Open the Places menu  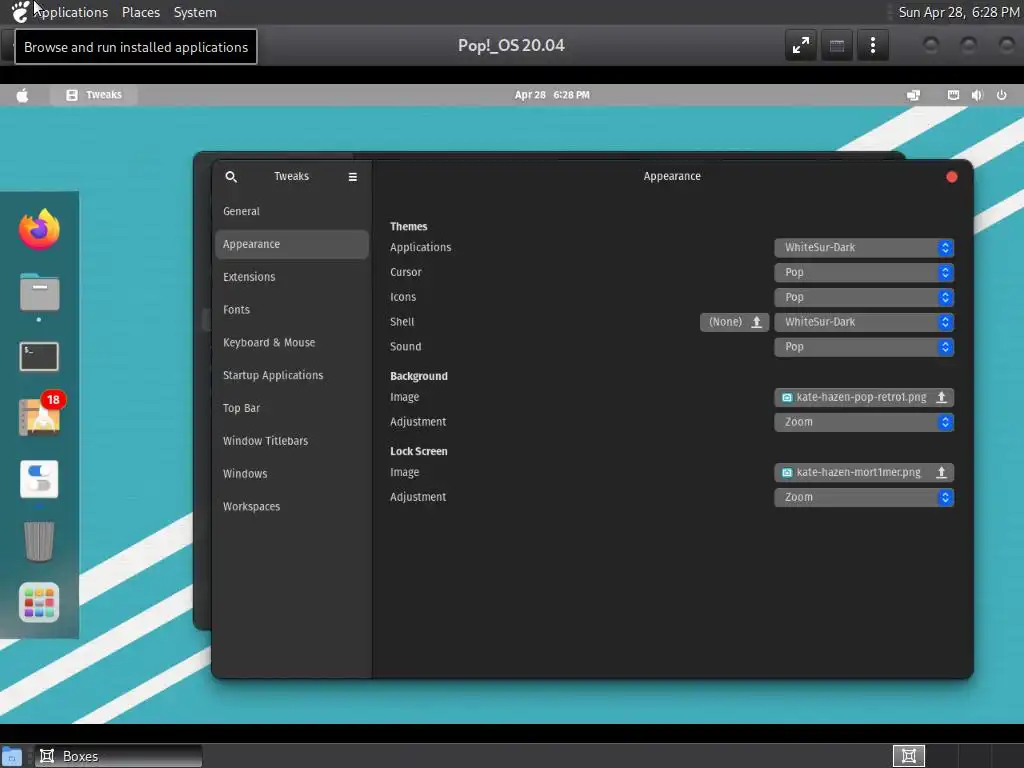click(141, 12)
